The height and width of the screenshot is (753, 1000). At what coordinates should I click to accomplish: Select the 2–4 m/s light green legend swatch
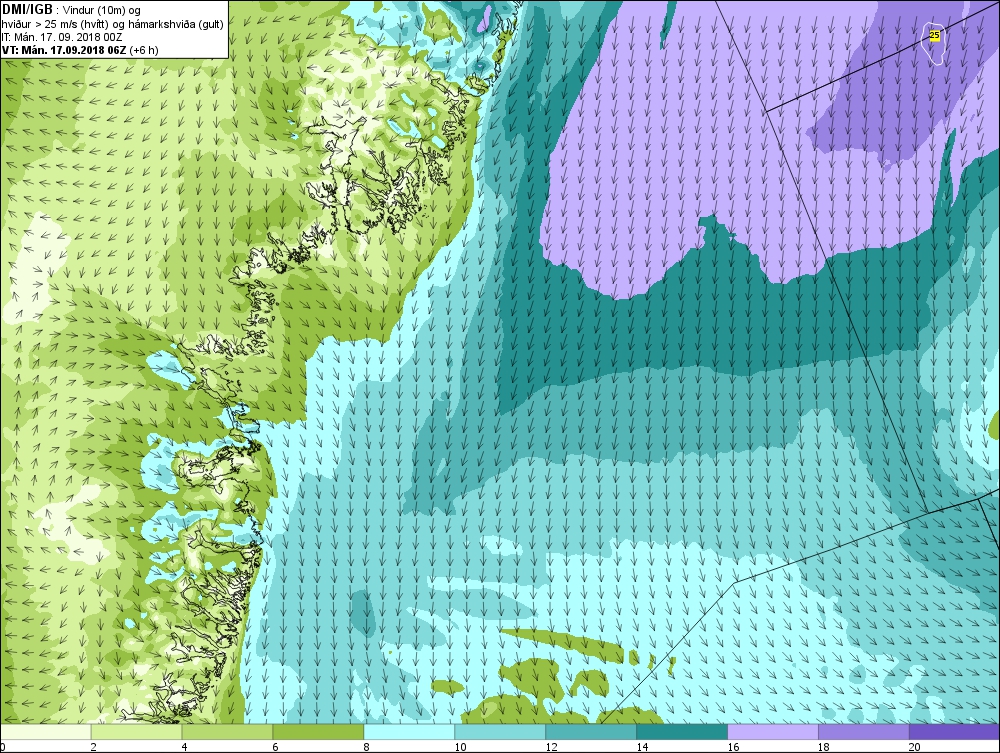click(136, 732)
